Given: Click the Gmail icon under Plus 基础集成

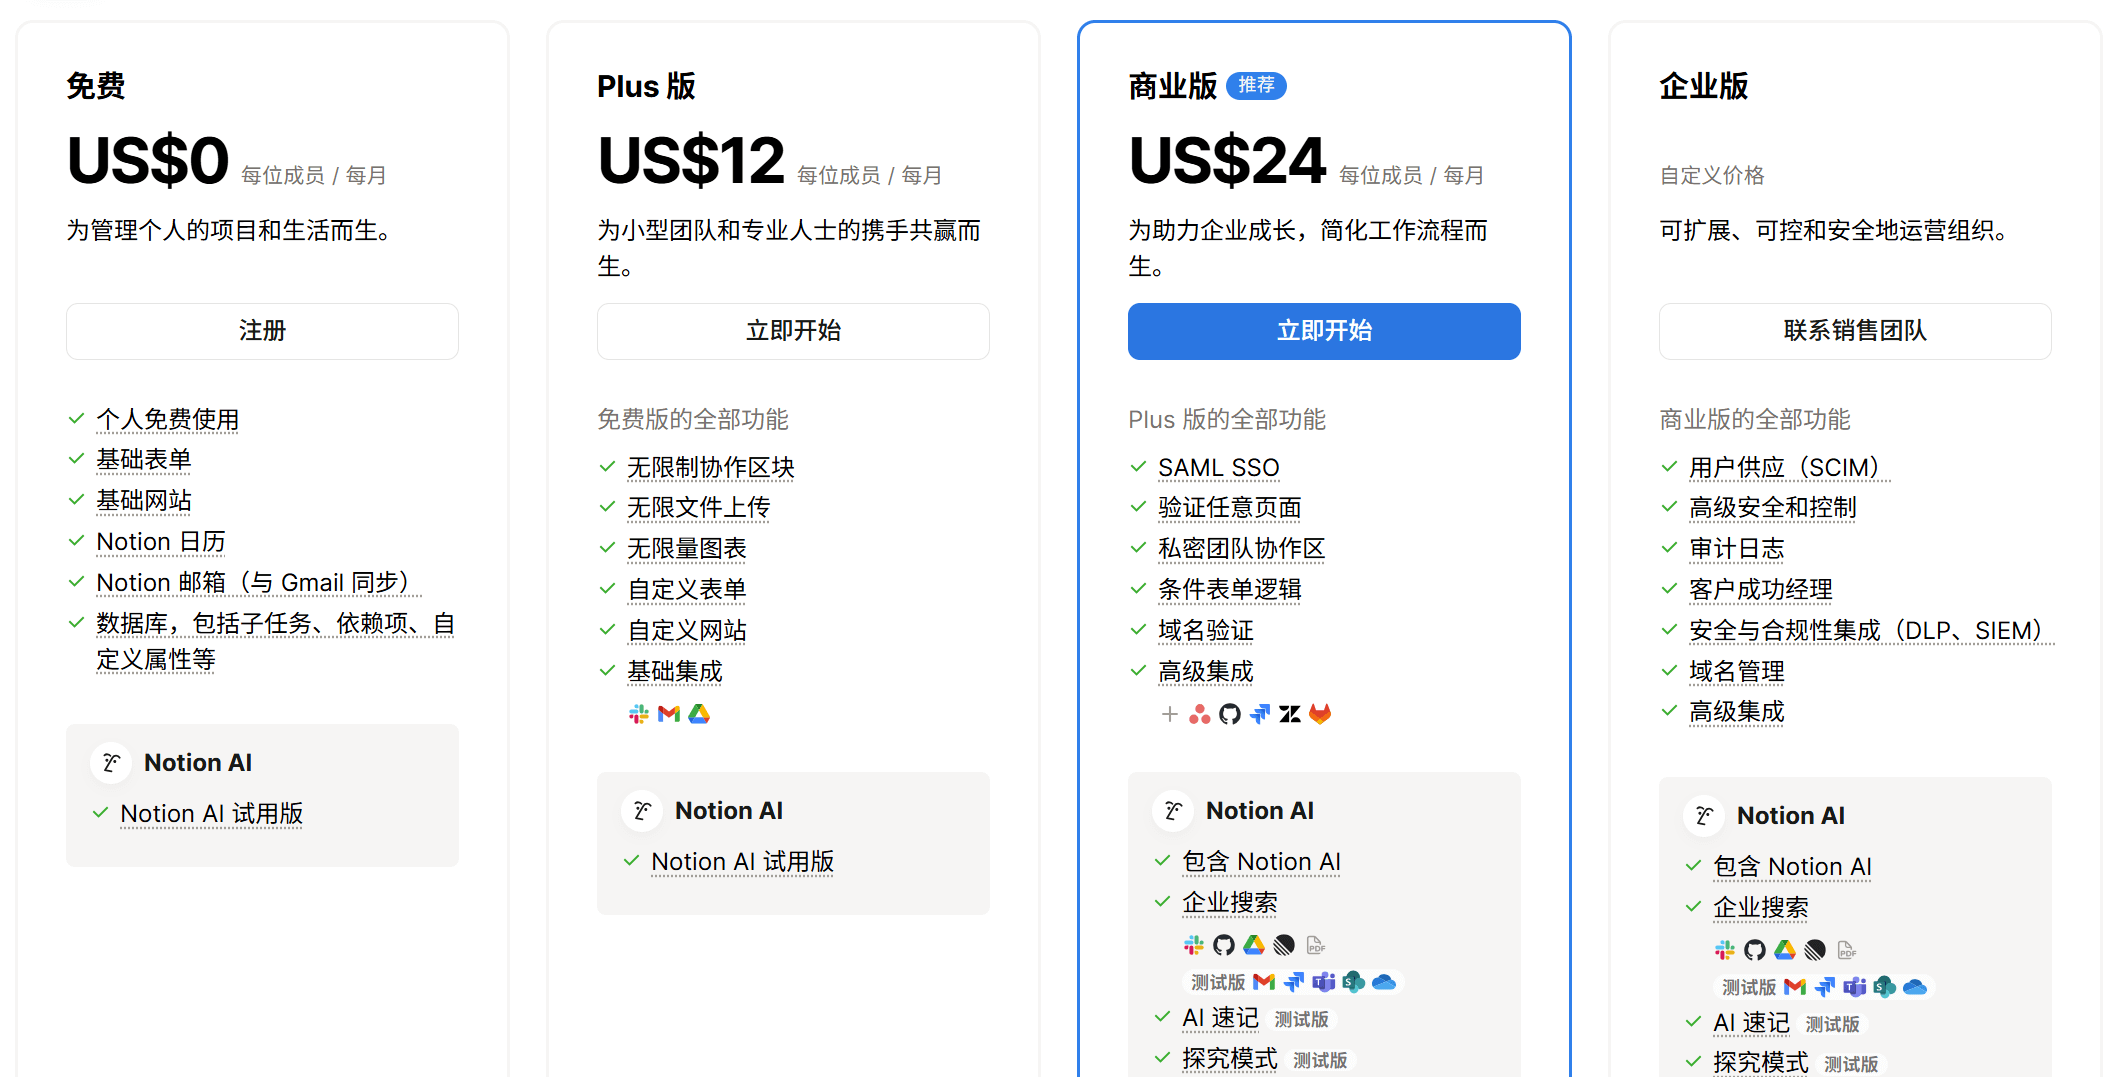Looking at the screenshot, I should pos(669,714).
